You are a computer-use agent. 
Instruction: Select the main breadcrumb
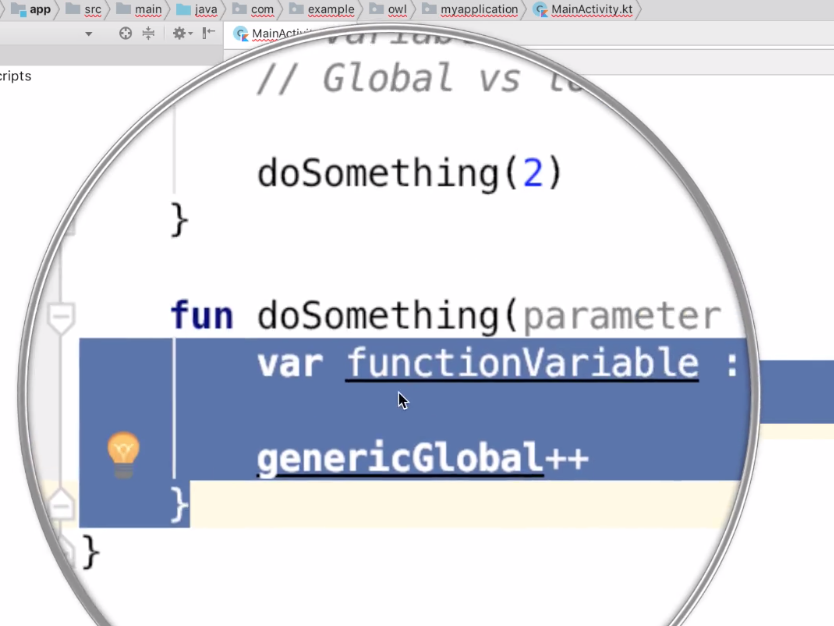pyautogui.click(x=140, y=9)
